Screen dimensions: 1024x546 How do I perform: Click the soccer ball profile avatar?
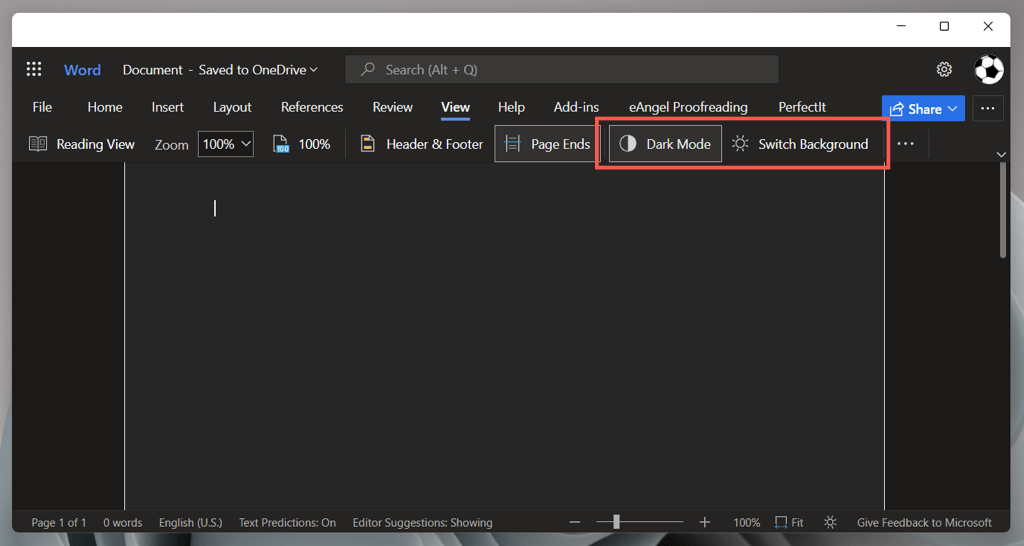pos(989,69)
